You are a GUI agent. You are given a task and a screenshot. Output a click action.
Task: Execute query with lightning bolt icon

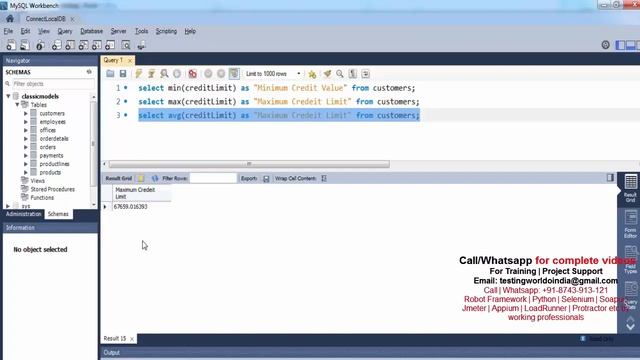(x=139, y=74)
